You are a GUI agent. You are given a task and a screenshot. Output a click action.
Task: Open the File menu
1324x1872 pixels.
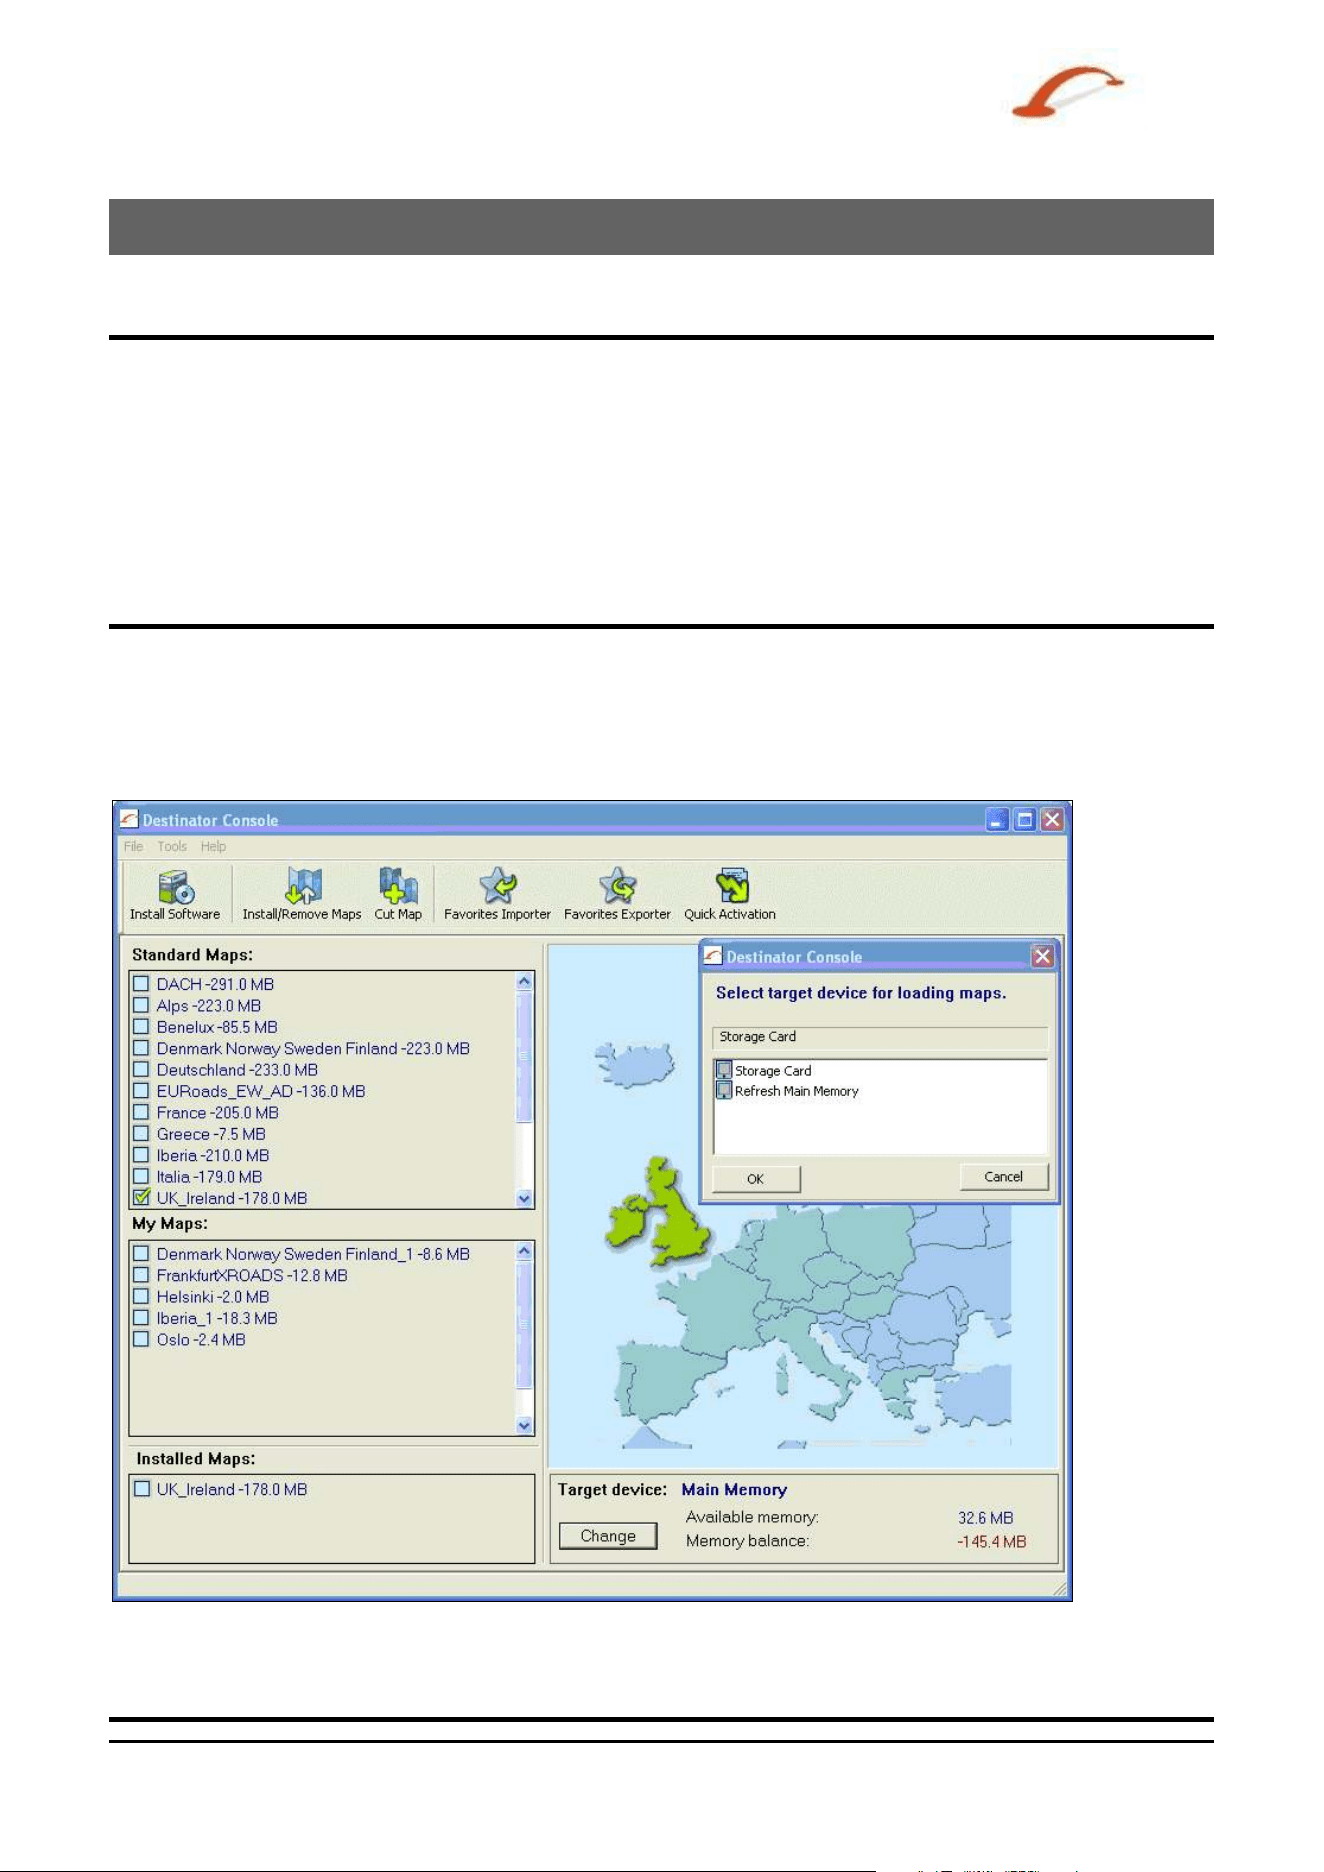(133, 846)
